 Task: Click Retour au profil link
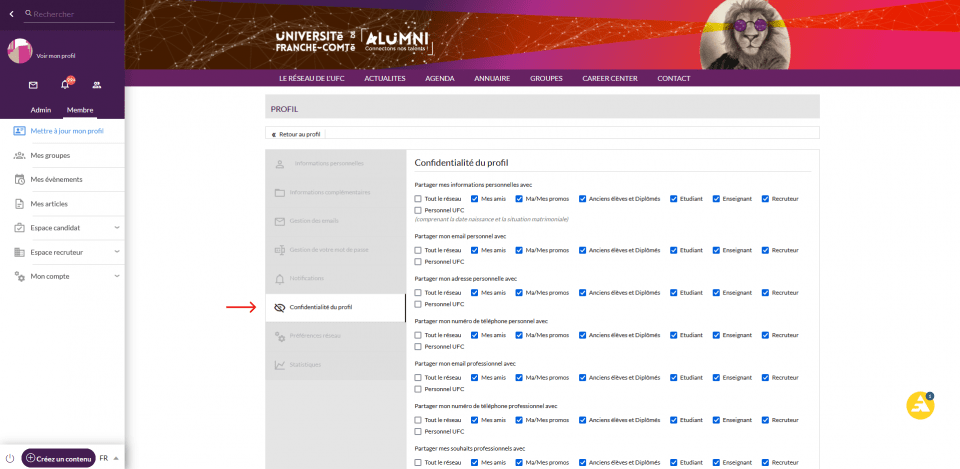[296, 134]
